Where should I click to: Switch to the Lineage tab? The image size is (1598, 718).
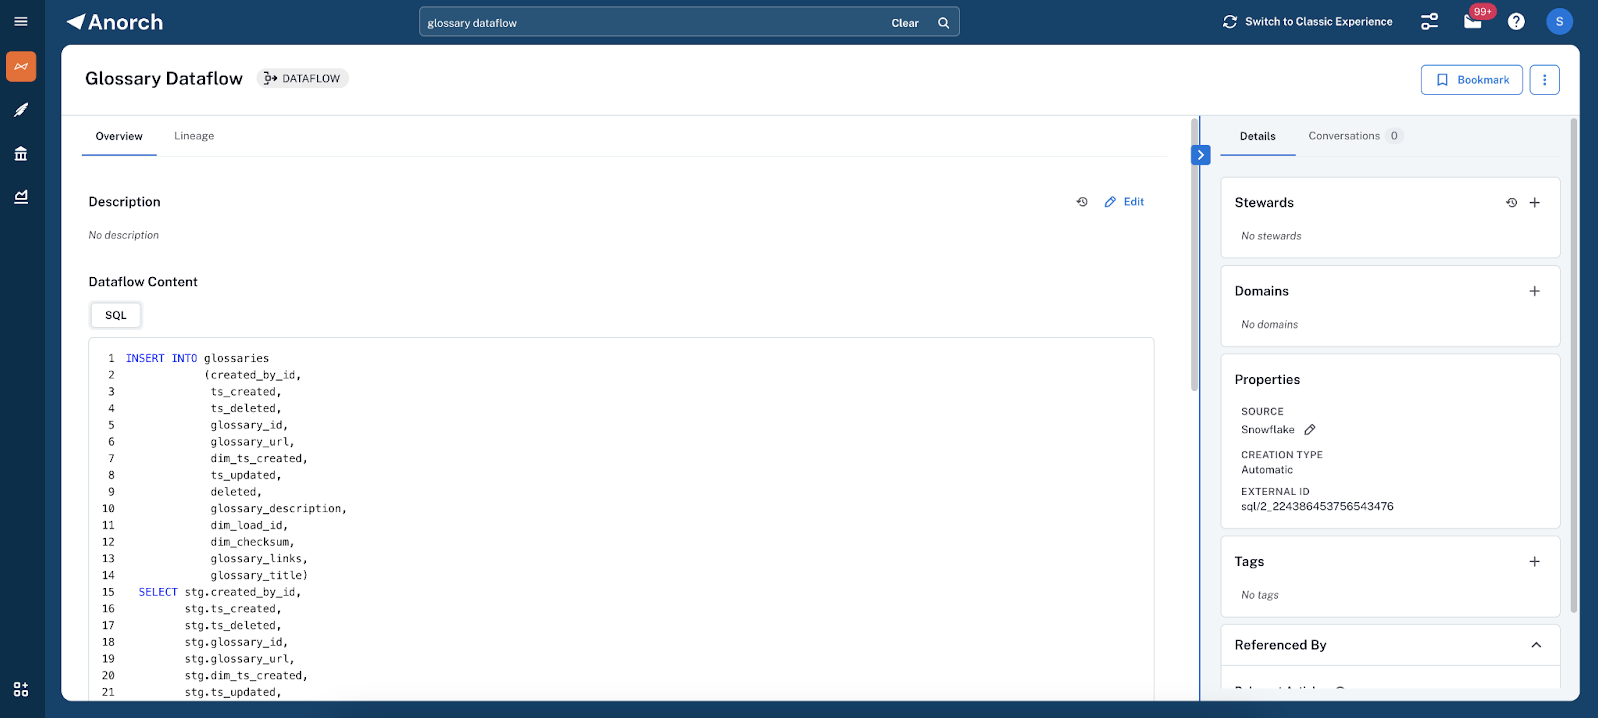pyautogui.click(x=194, y=136)
